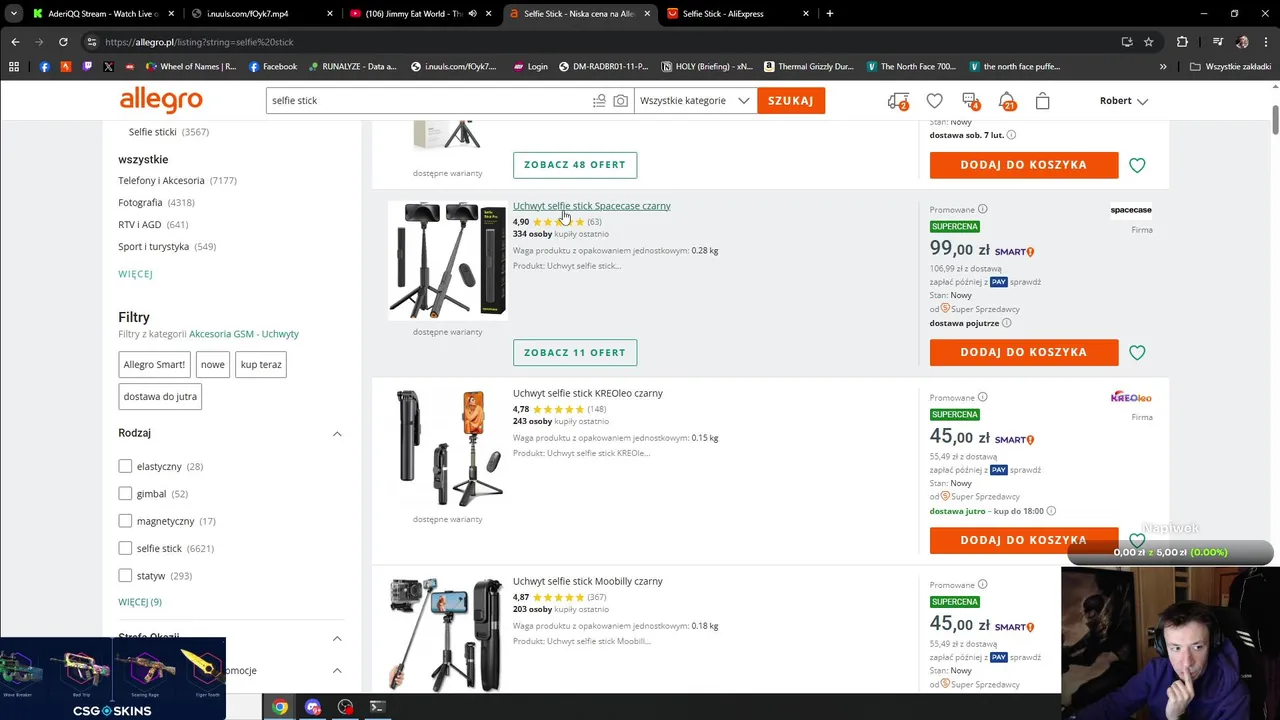The height and width of the screenshot is (720, 1280).
Task: Open the Wszystkie kategorie dropdown
Action: [x=695, y=101]
